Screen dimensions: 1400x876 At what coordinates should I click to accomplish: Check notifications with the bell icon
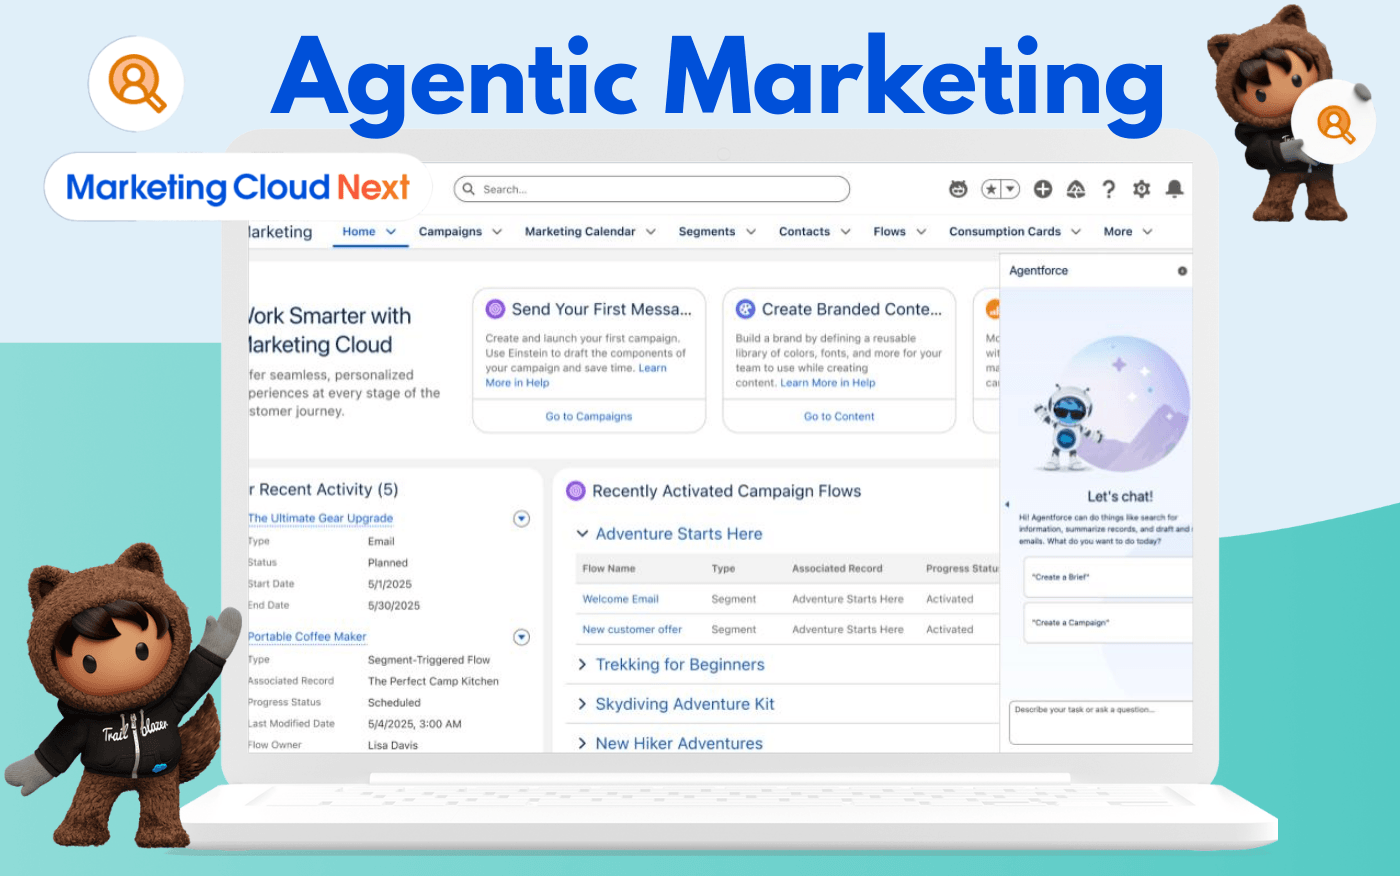[x=1174, y=188]
